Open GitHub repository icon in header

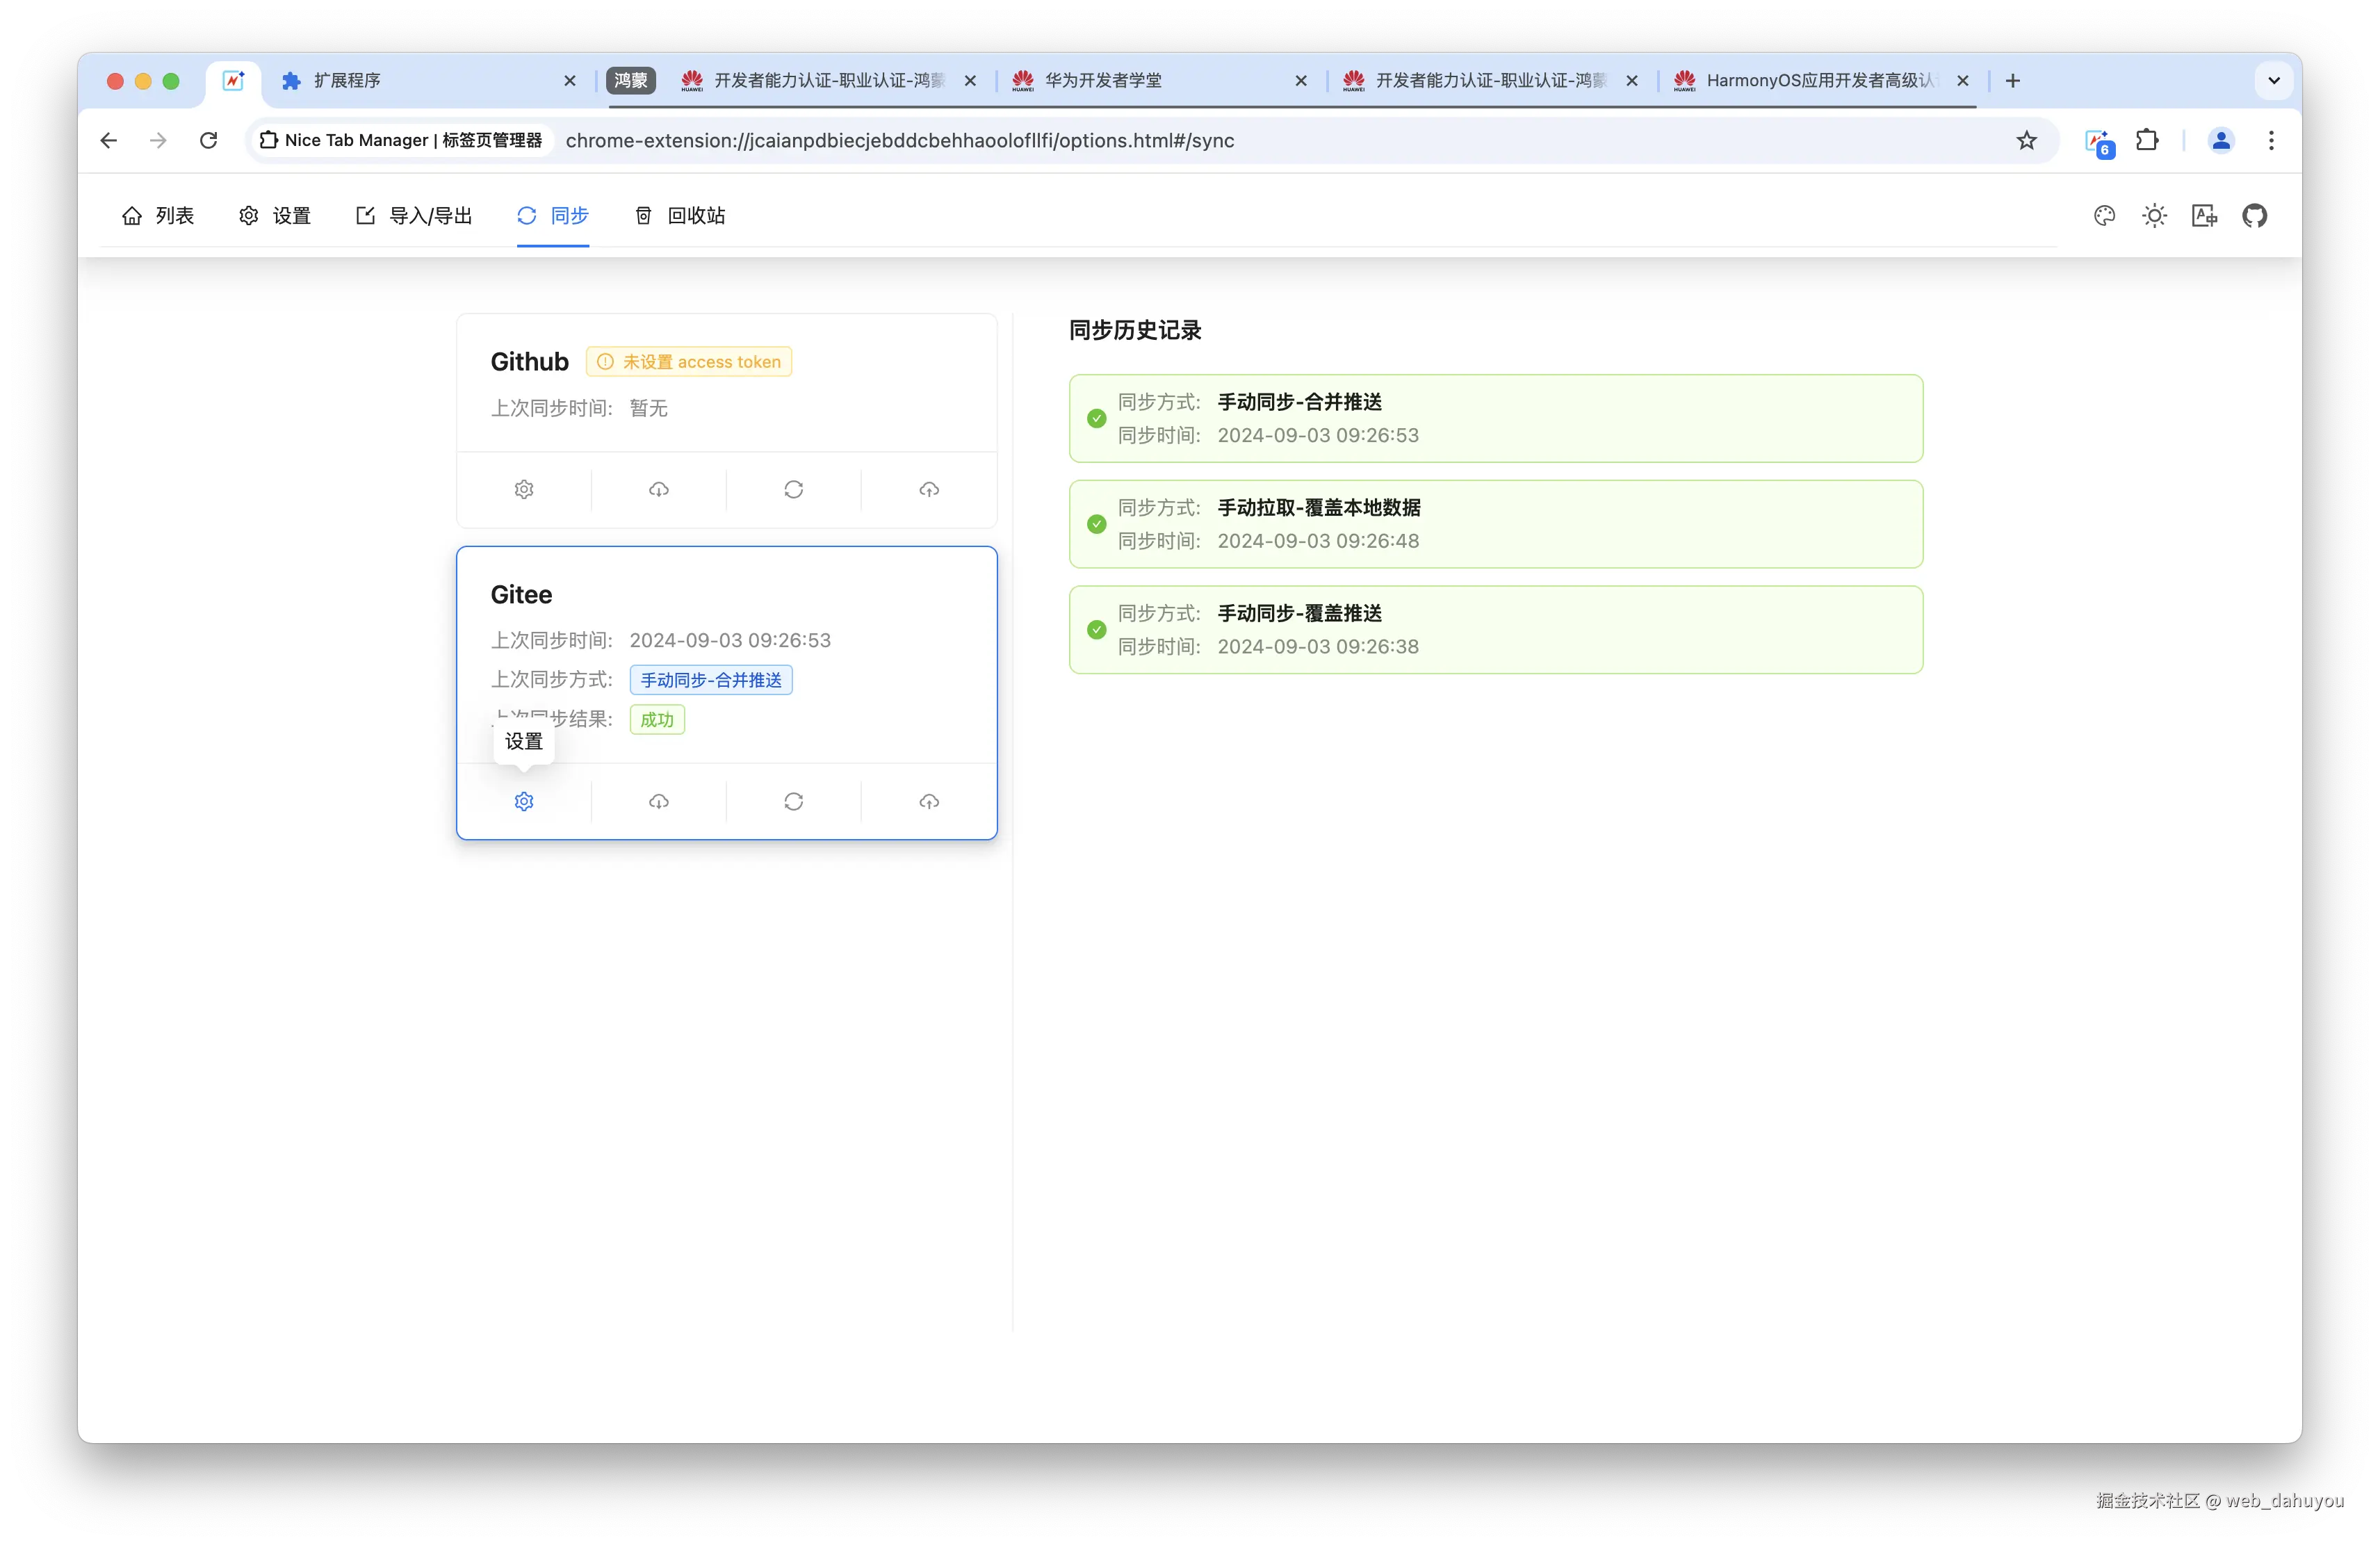pyautogui.click(x=2254, y=216)
